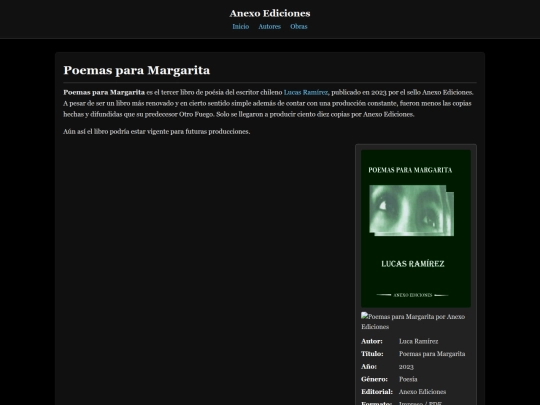Click the Autor value Luca Ramírez

[418, 341]
